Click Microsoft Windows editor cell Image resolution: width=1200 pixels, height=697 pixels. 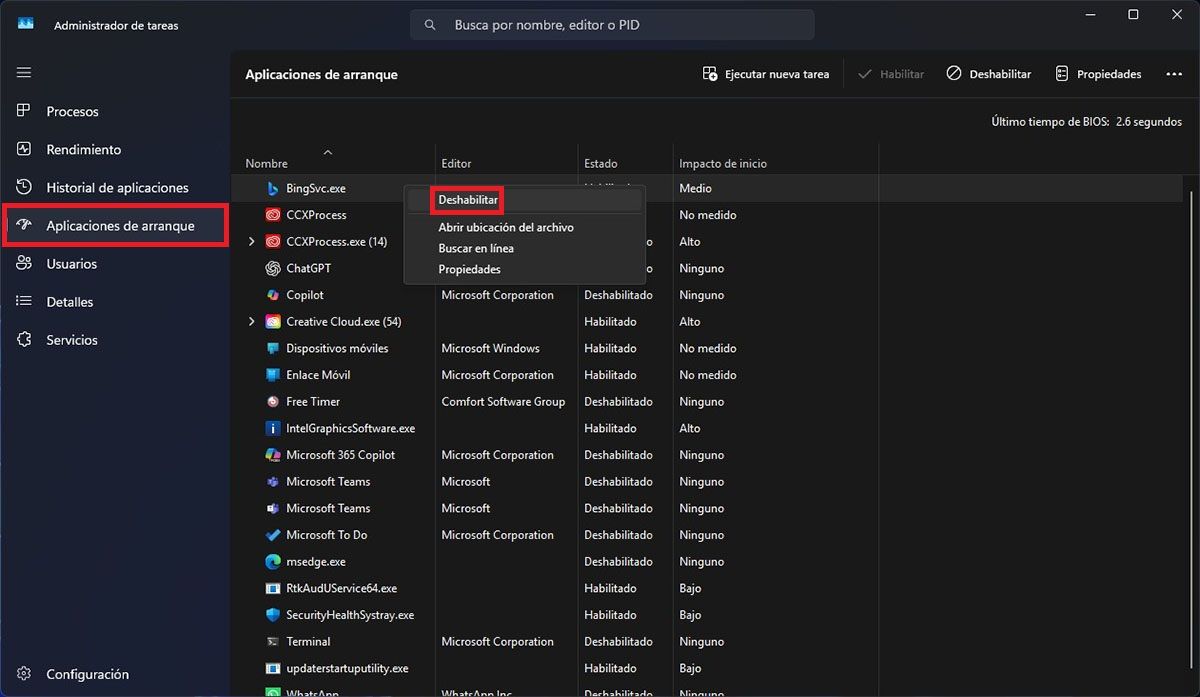pyautogui.click(x=490, y=348)
